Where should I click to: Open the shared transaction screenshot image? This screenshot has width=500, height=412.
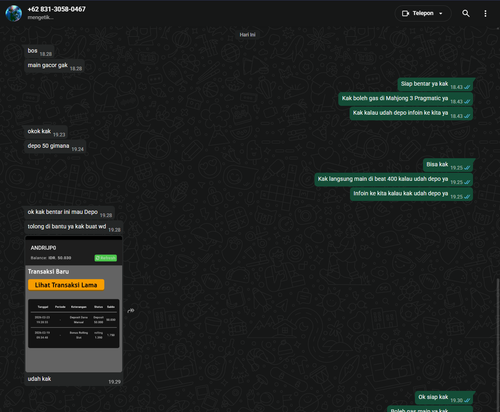point(74,304)
